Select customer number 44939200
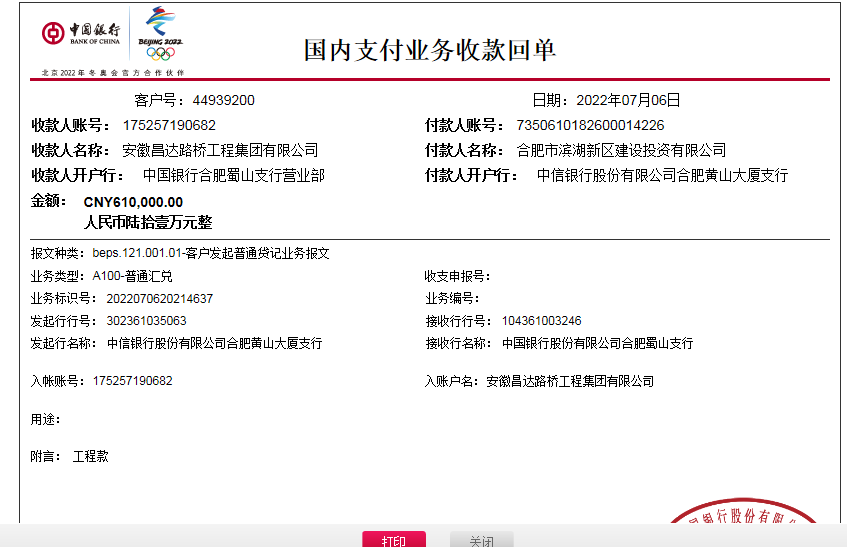The image size is (847, 547). 224,100
